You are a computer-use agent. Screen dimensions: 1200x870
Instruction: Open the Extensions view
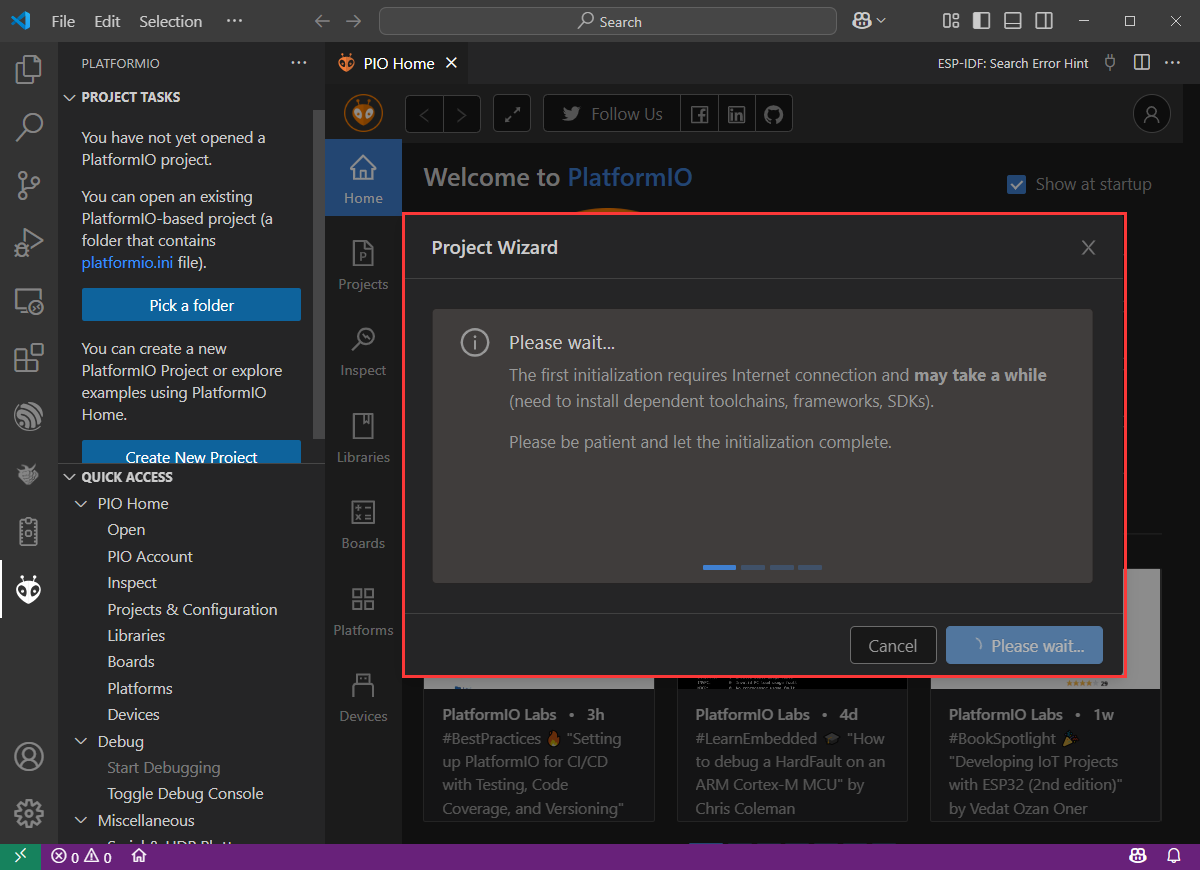coord(29,358)
